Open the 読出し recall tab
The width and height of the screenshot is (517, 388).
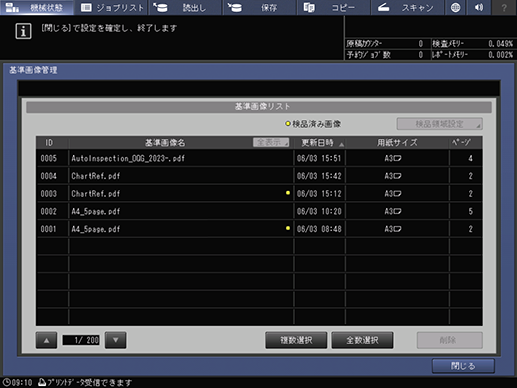point(185,7)
